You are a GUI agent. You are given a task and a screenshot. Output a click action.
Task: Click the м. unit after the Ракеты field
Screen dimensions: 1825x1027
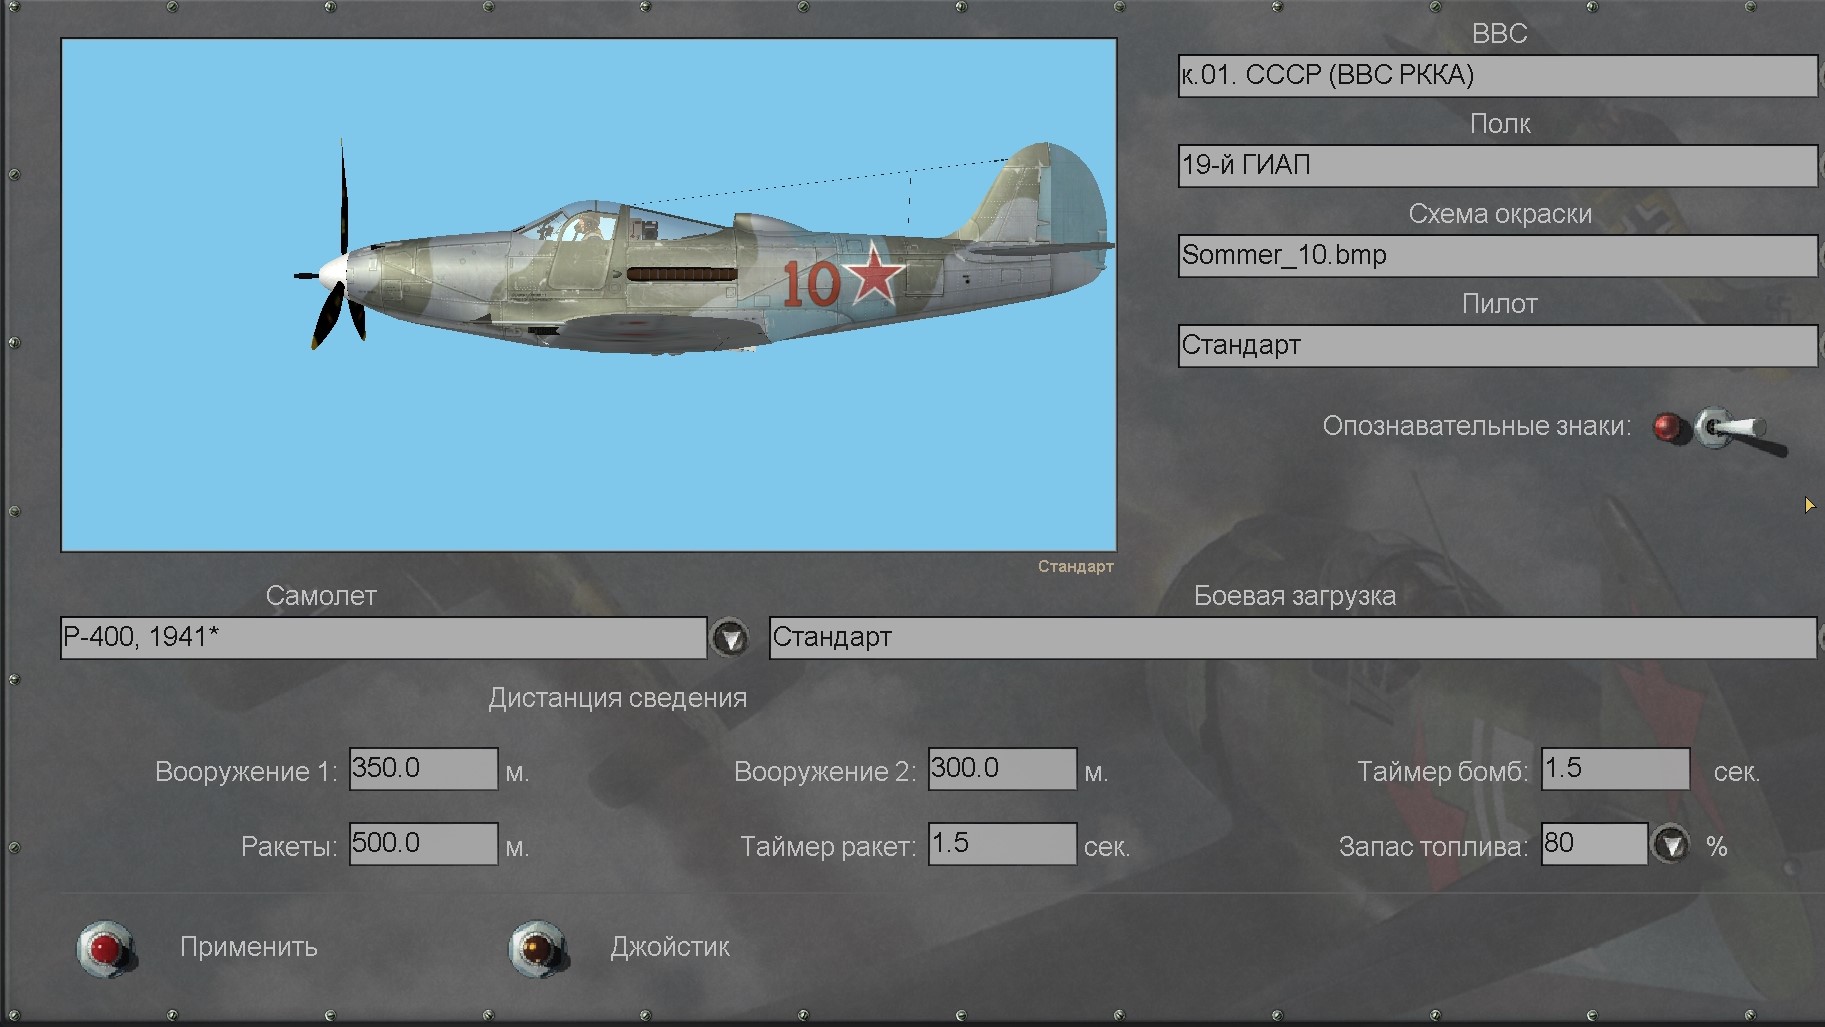tap(517, 848)
